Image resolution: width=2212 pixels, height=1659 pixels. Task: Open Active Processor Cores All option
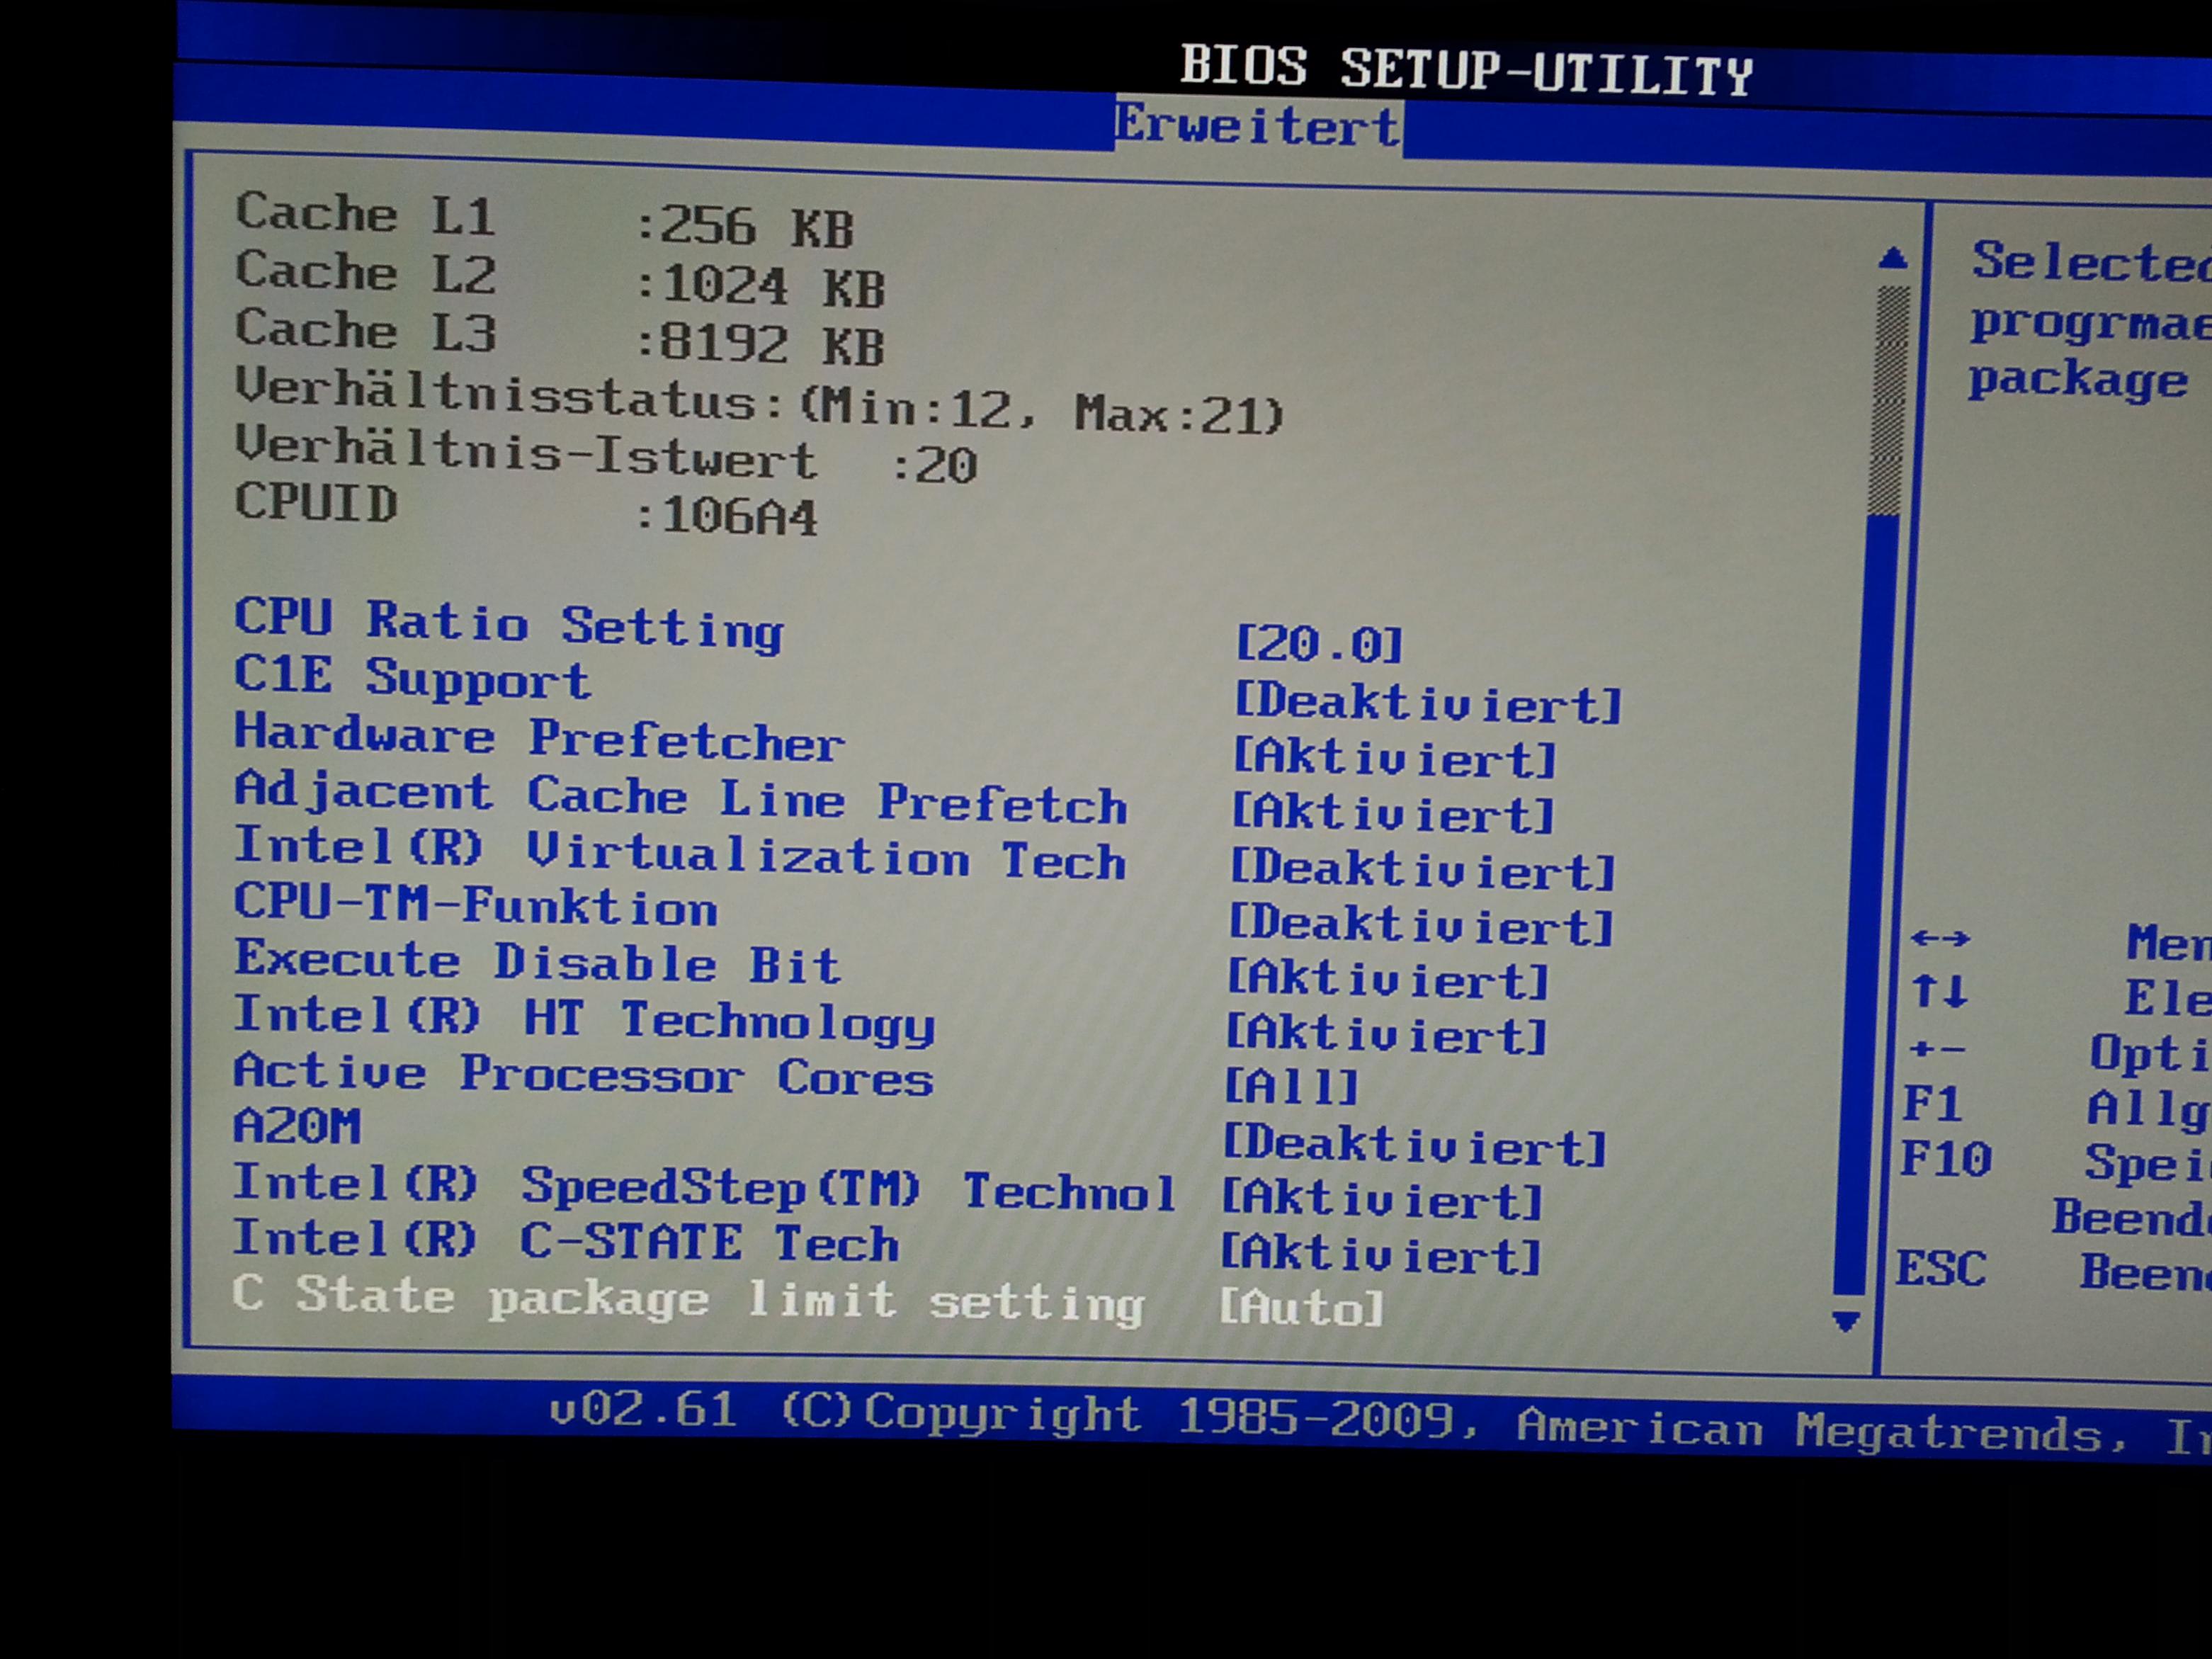click(1291, 1087)
